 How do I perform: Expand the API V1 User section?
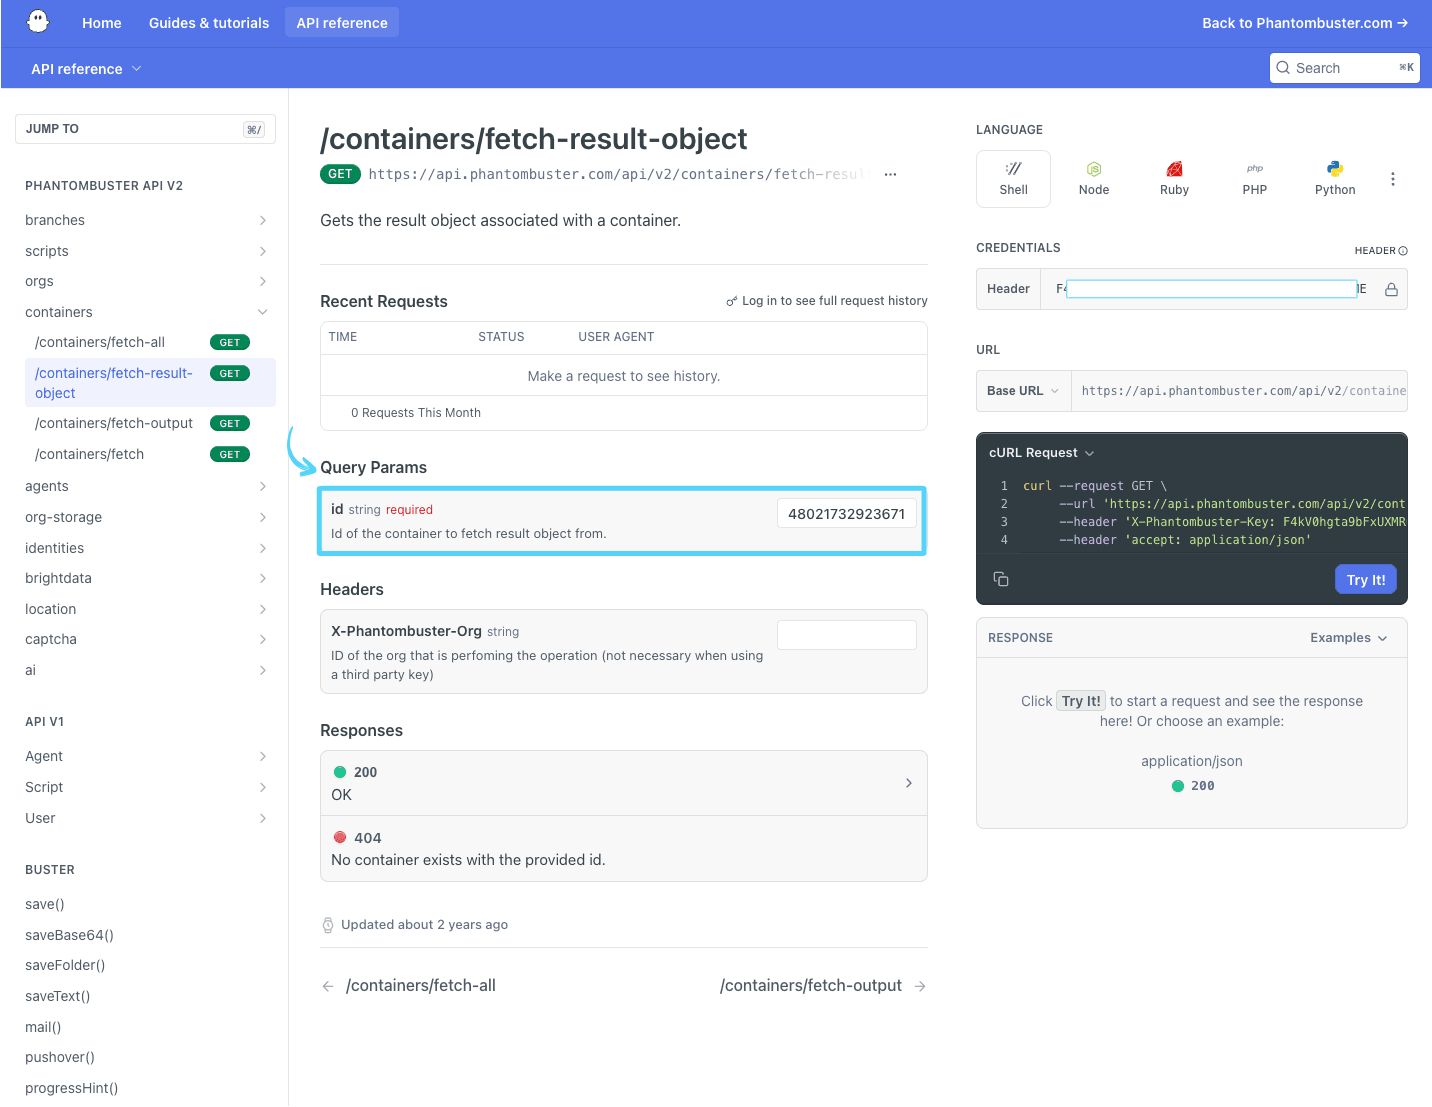coord(263,818)
